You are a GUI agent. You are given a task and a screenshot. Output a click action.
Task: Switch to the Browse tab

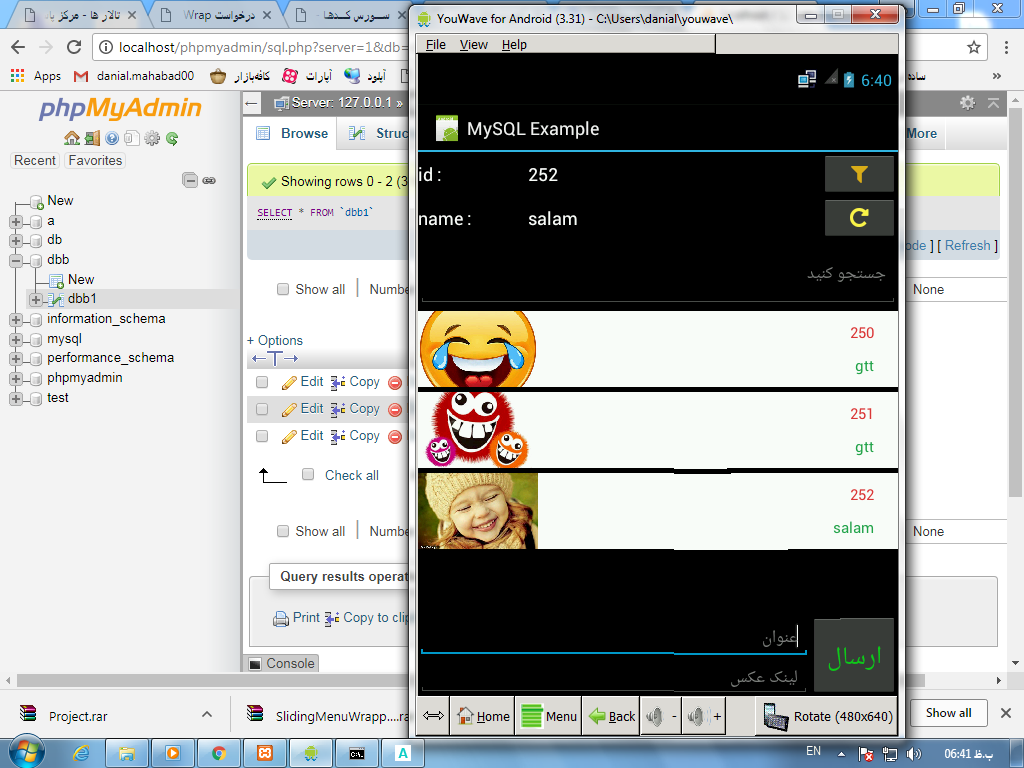coord(292,133)
